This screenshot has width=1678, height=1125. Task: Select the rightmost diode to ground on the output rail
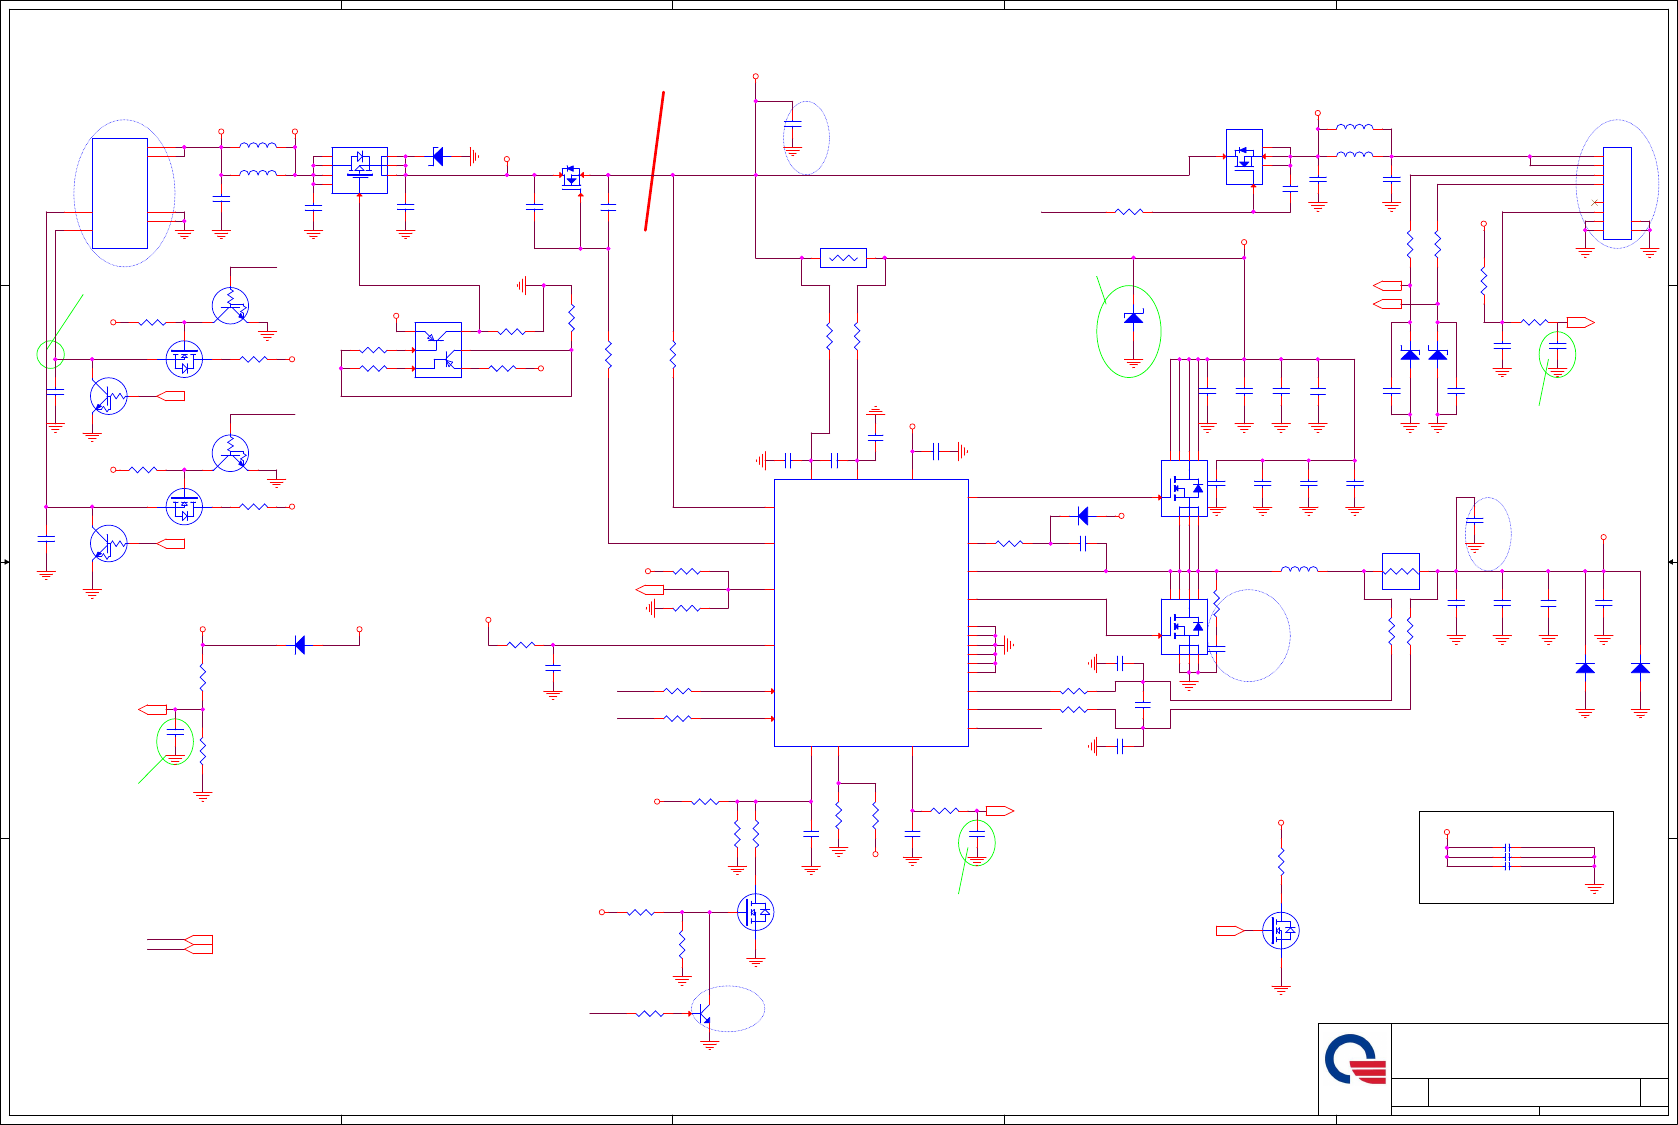coord(1640,668)
